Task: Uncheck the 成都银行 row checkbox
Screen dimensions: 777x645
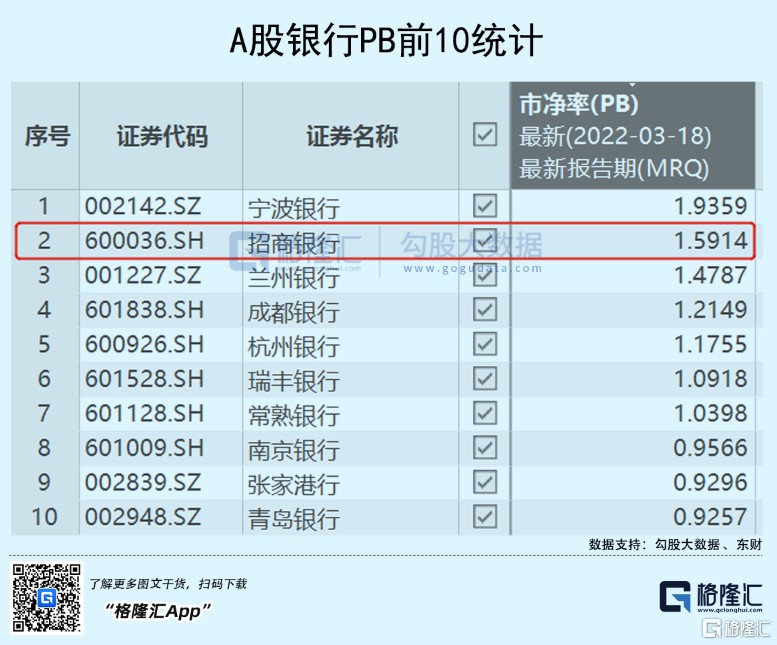Action: (x=485, y=310)
